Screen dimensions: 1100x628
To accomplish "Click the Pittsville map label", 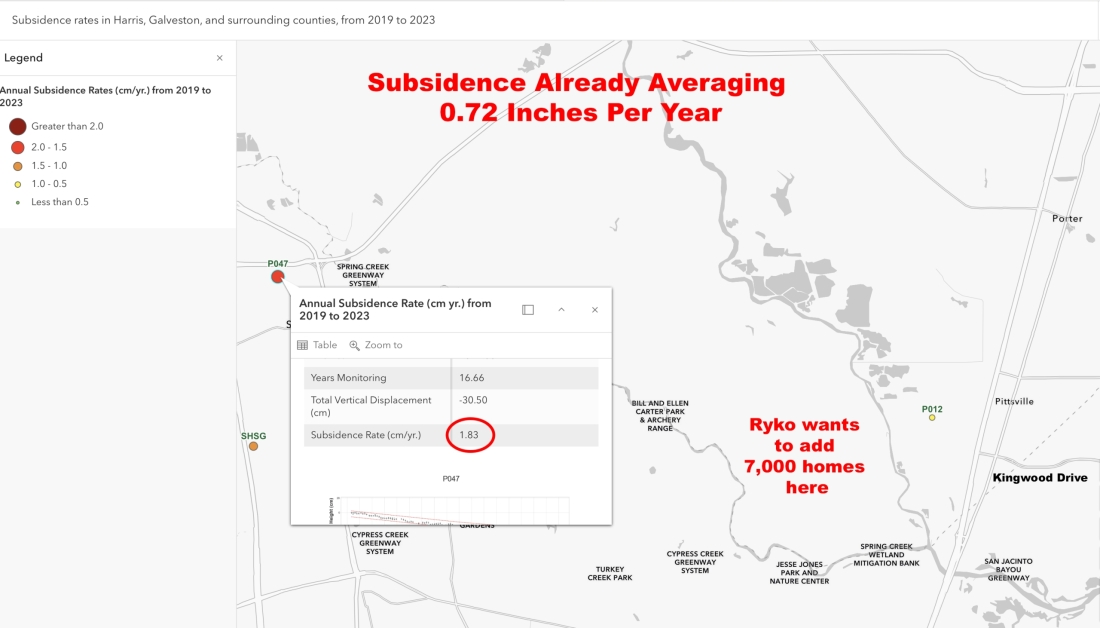I will (1014, 401).
